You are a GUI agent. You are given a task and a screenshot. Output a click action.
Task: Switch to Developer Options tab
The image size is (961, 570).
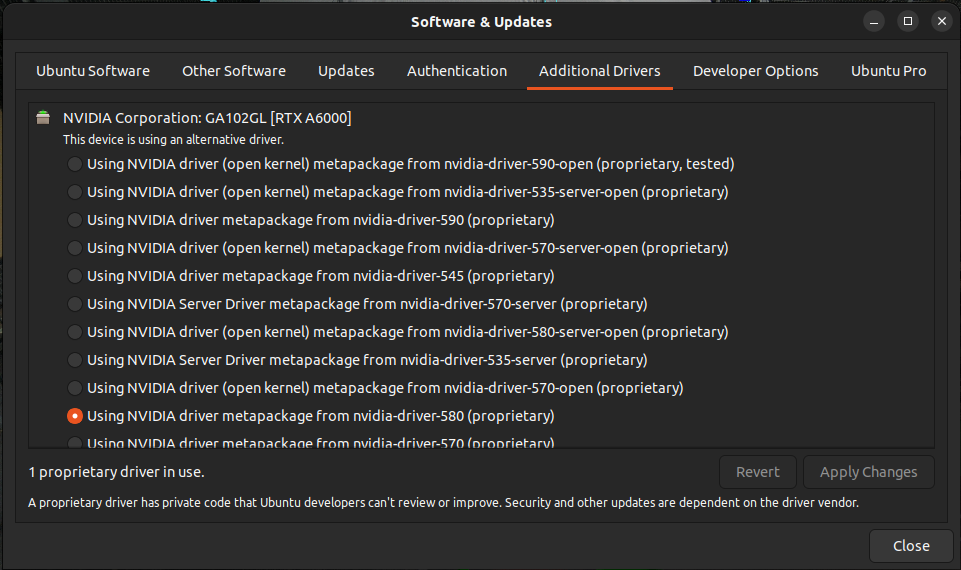point(755,71)
